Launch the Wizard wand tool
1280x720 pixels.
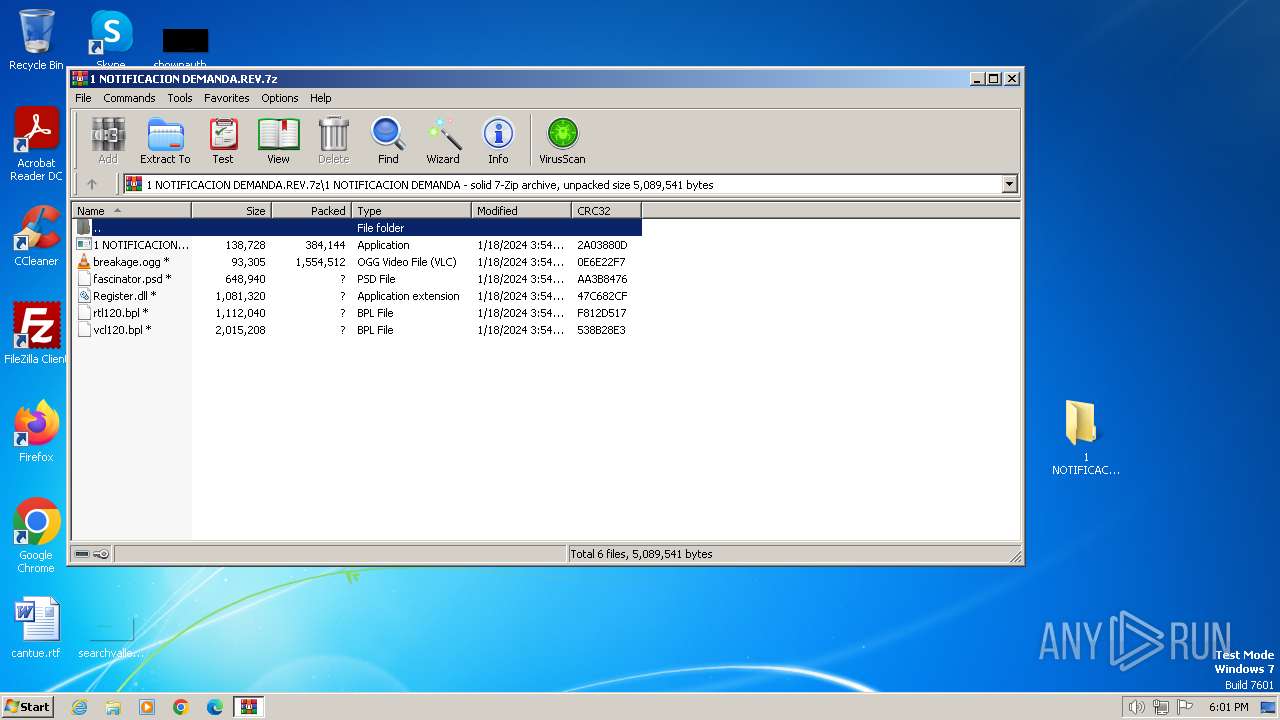443,140
